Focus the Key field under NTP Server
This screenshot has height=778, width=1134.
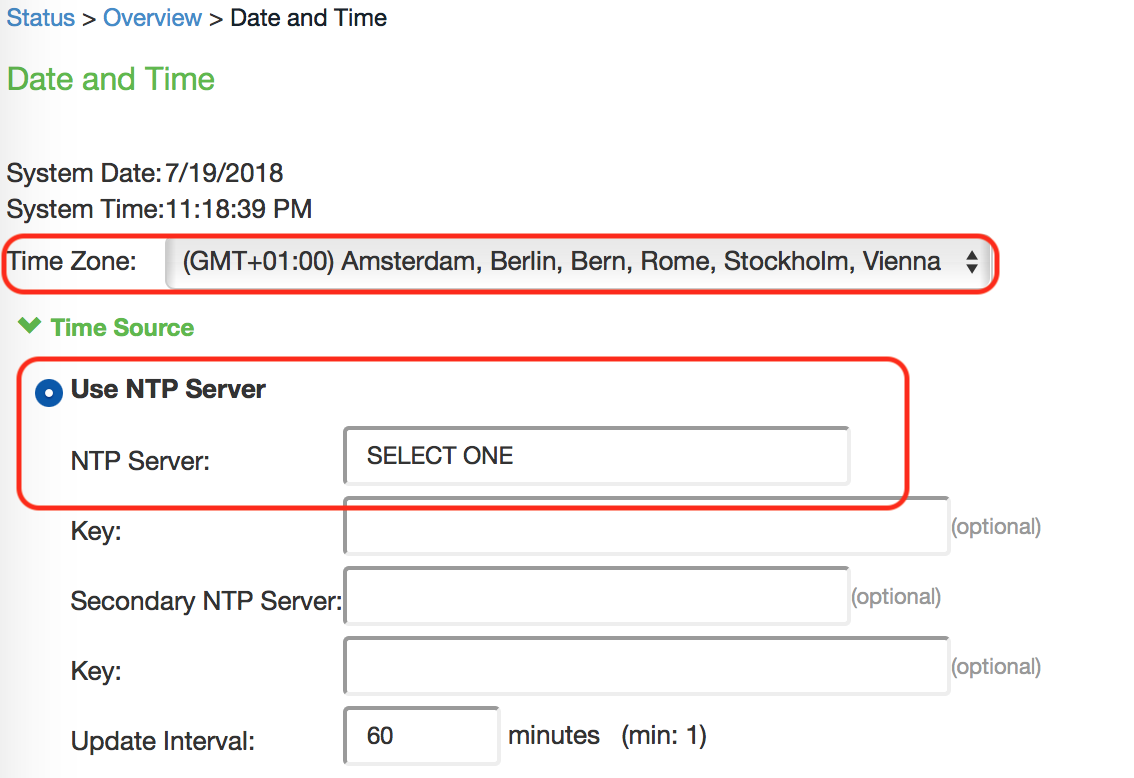646,526
